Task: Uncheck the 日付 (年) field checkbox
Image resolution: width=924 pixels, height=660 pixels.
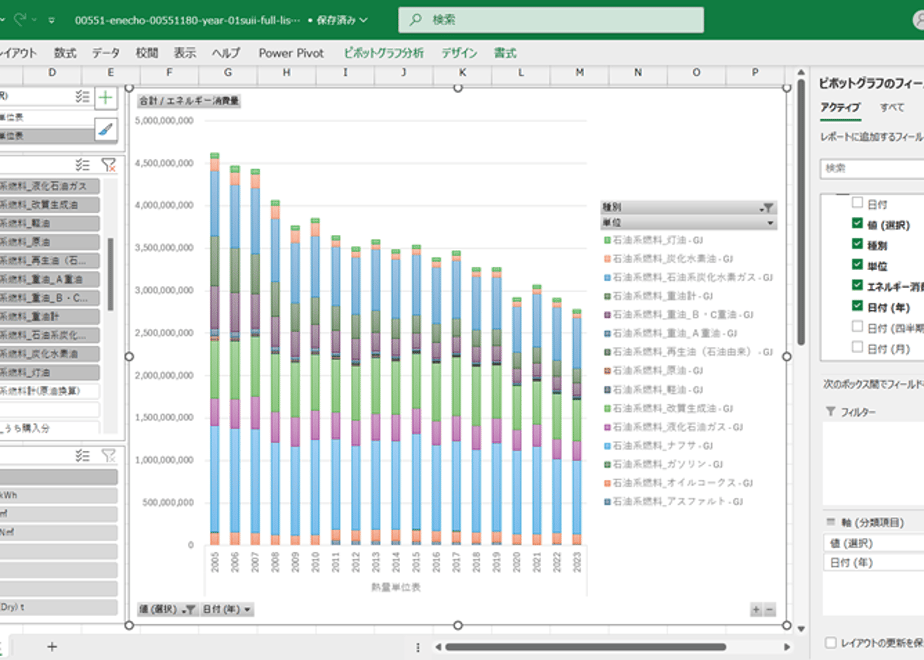Action: pos(857,306)
